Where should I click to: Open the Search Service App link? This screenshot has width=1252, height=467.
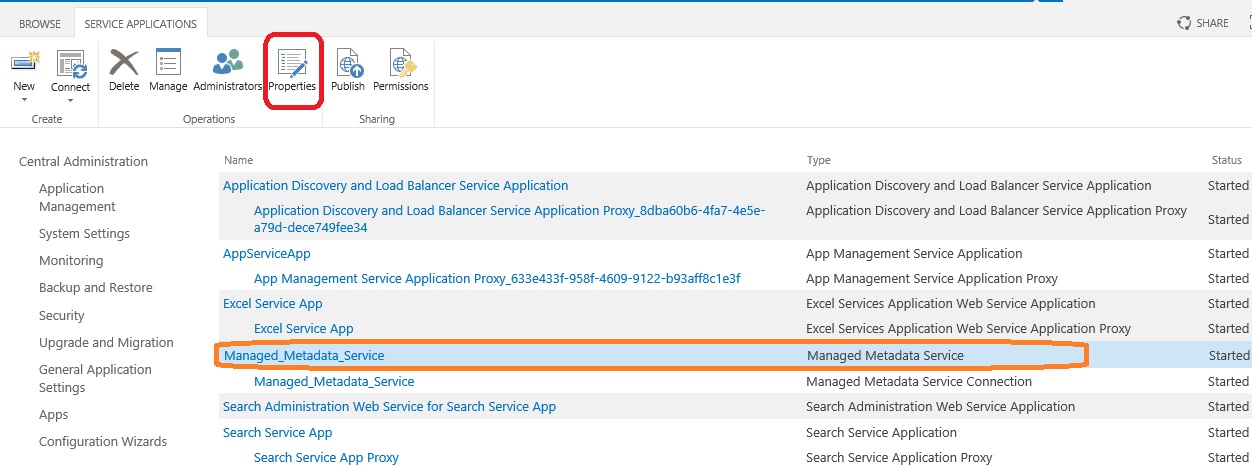tap(278, 433)
